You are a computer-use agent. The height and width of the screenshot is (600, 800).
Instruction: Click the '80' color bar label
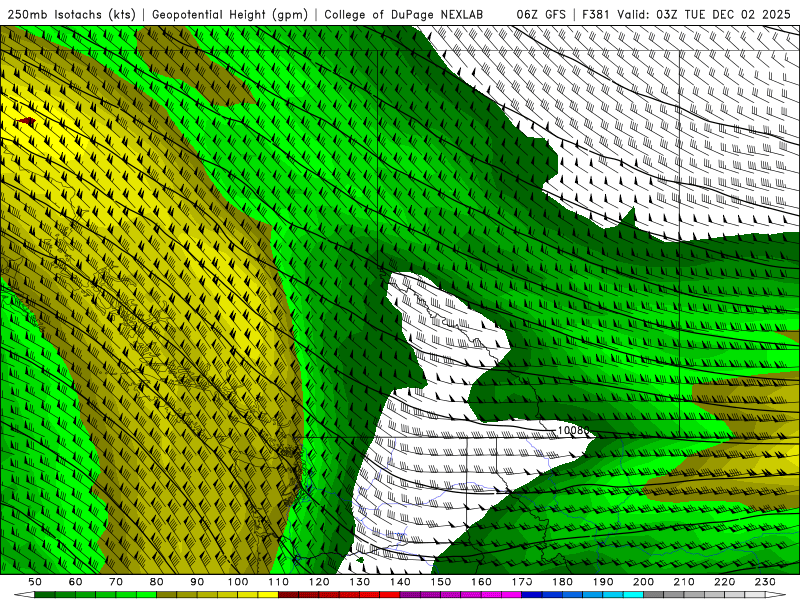click(x=157, y=582)
